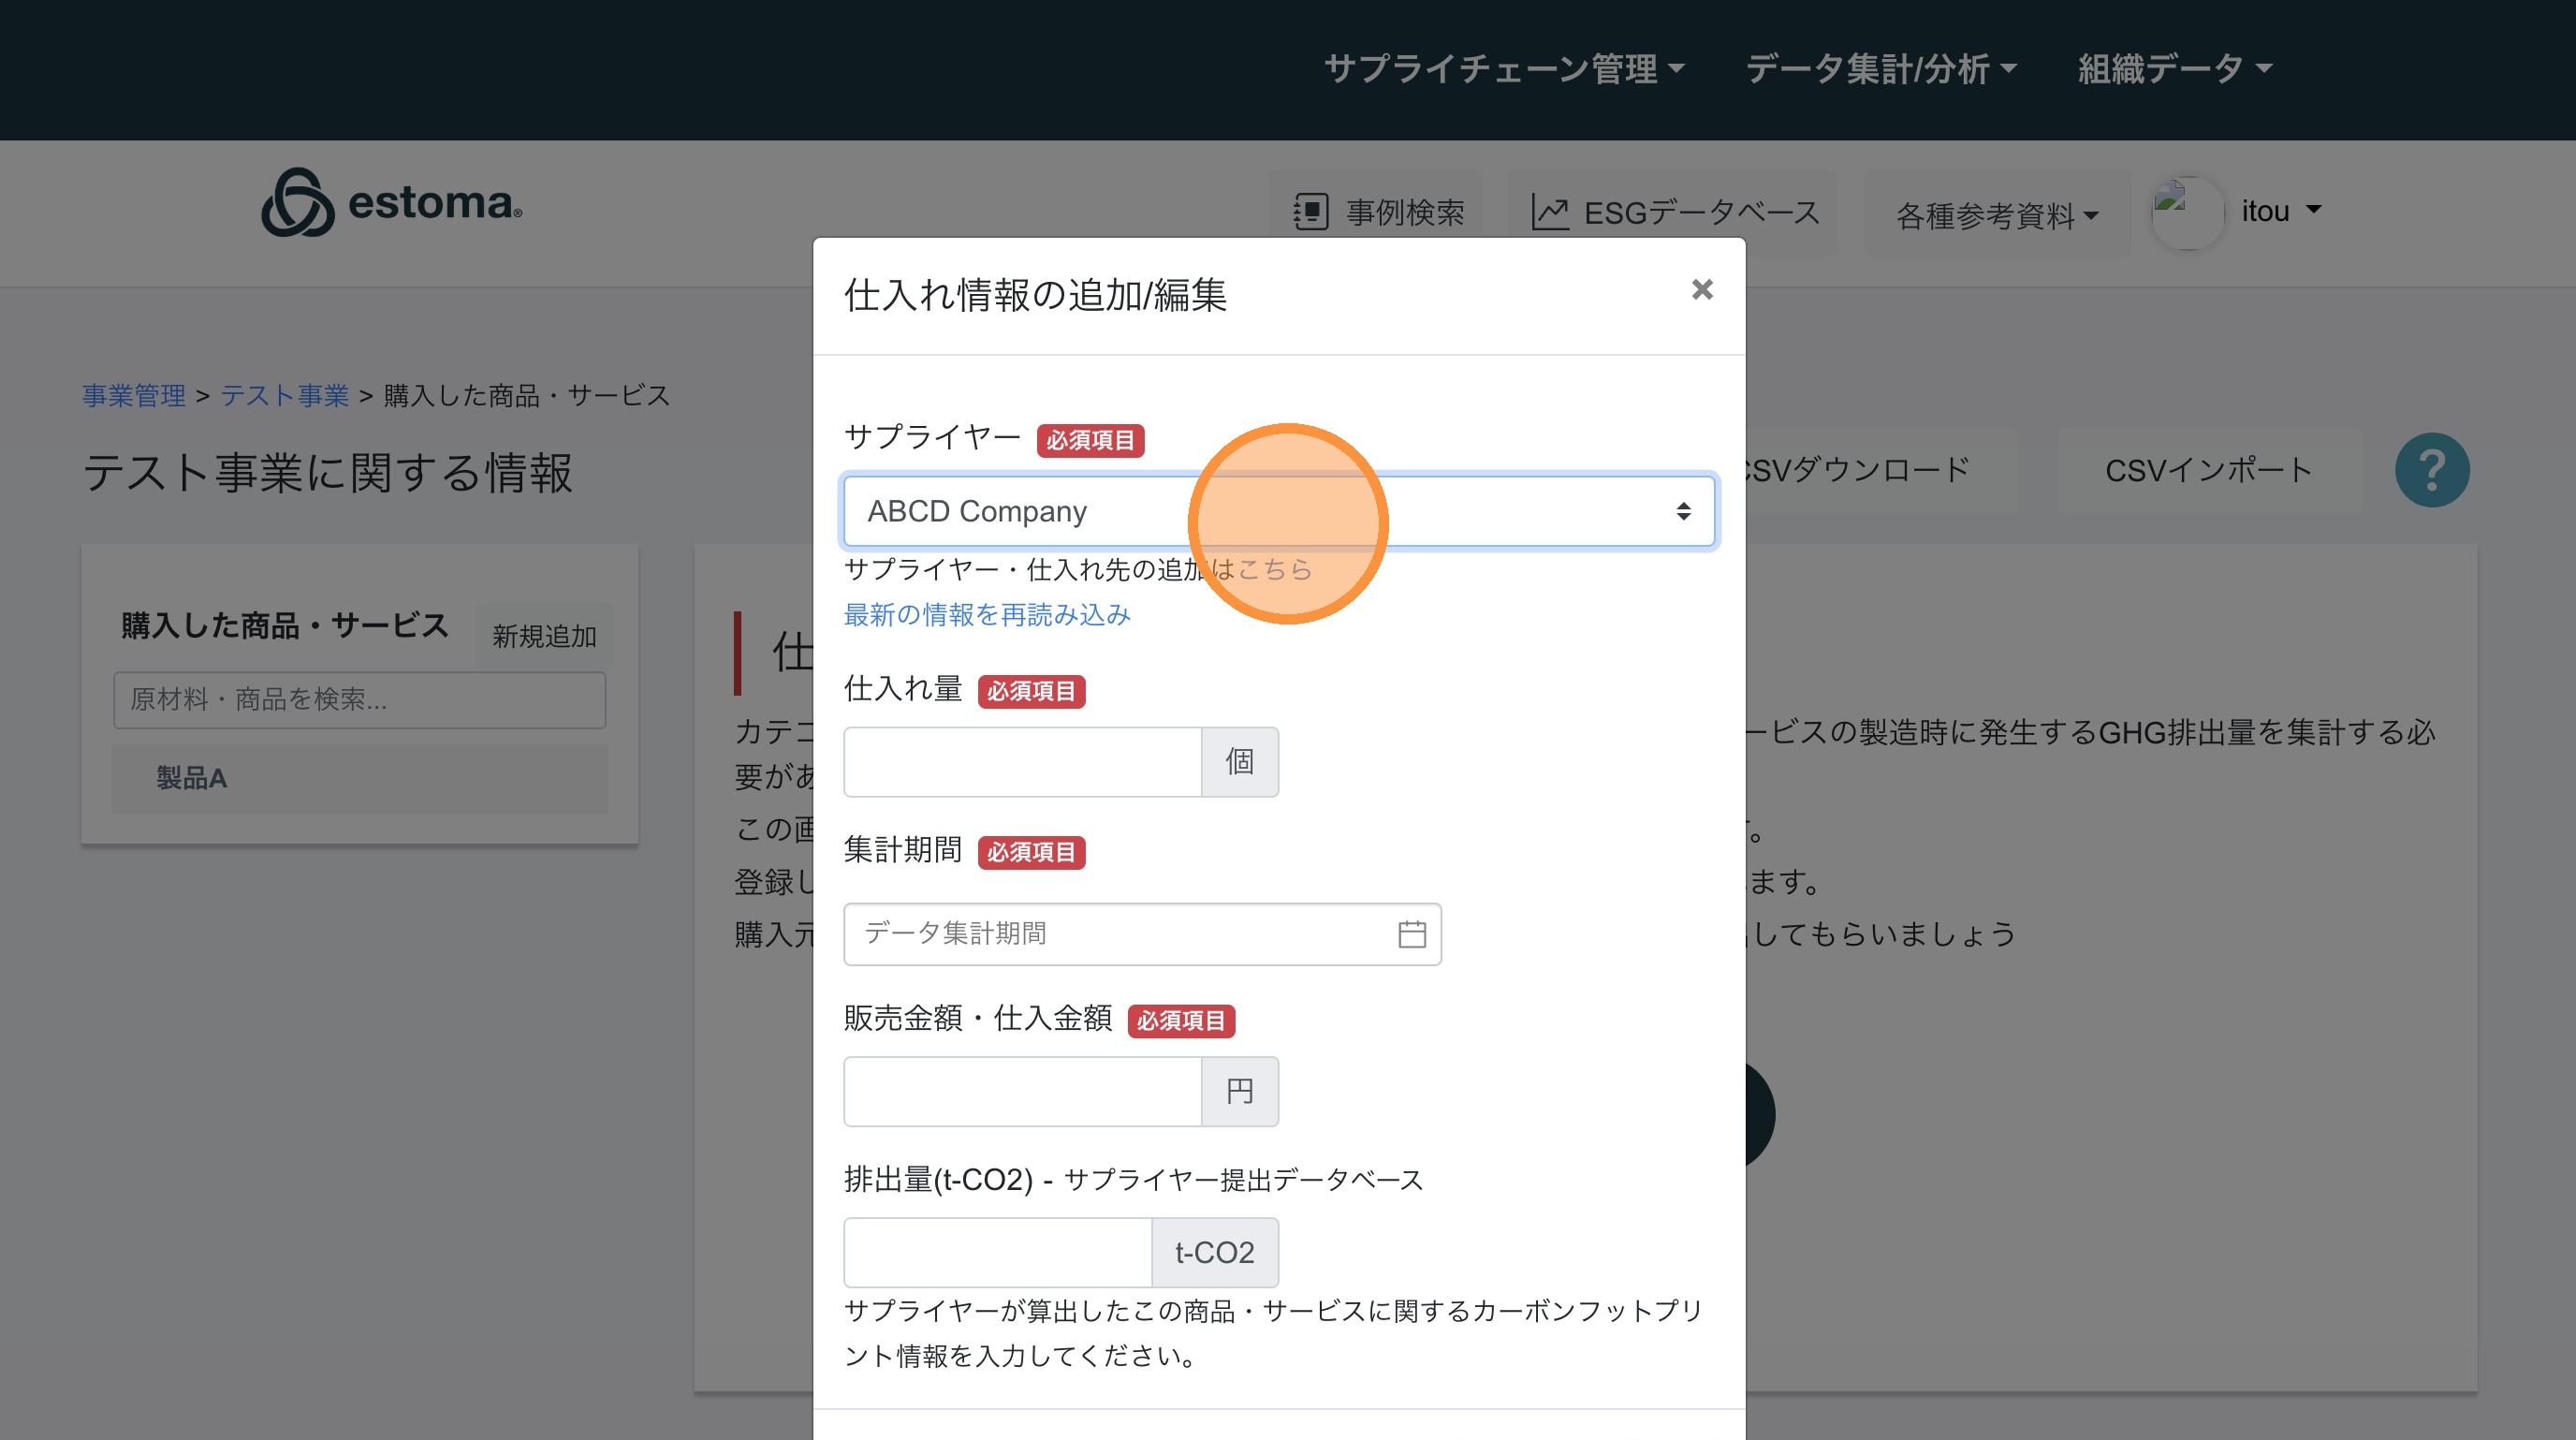This screenshot has width=2576, height=1440.
Task: Close the 仕入れ情報の追加/編集 dialog
Action: [x=1702, y=290]
